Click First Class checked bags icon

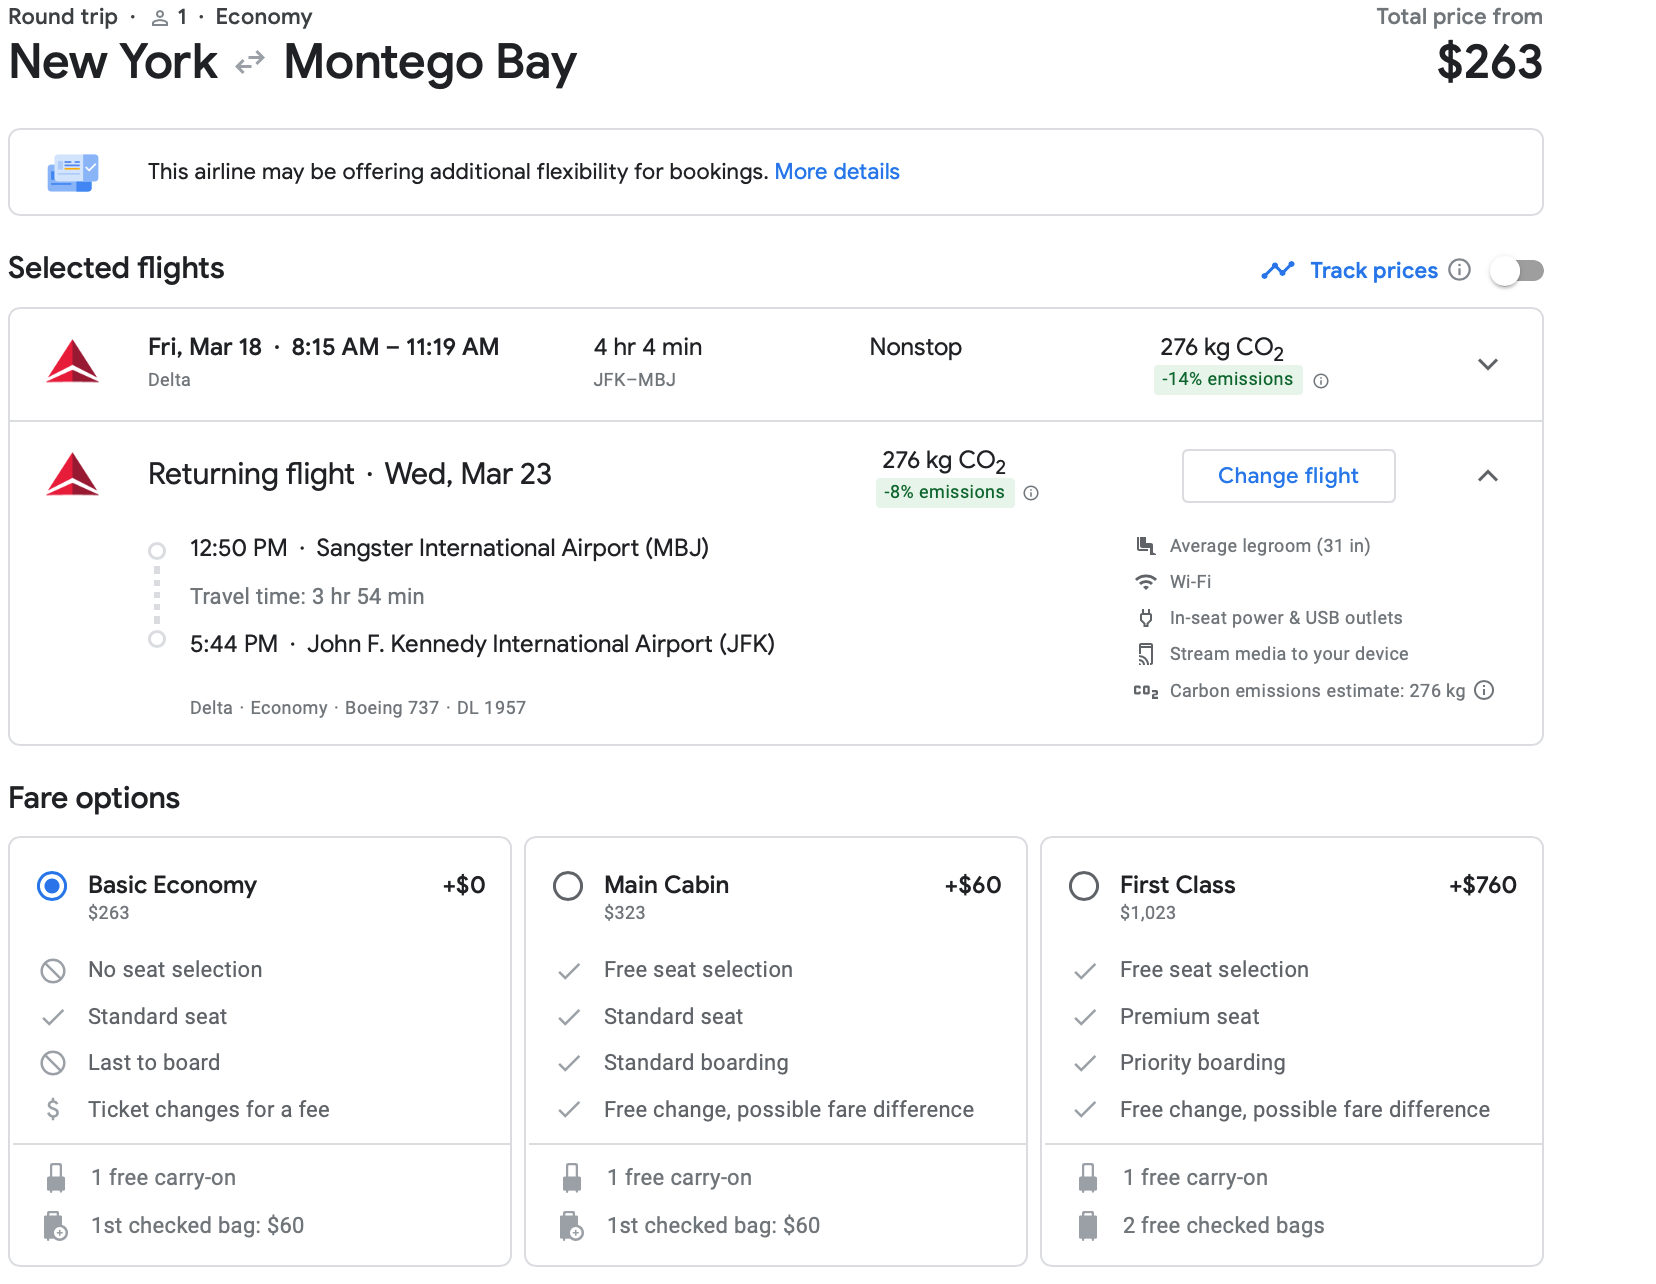[x=1088, y=1226]
